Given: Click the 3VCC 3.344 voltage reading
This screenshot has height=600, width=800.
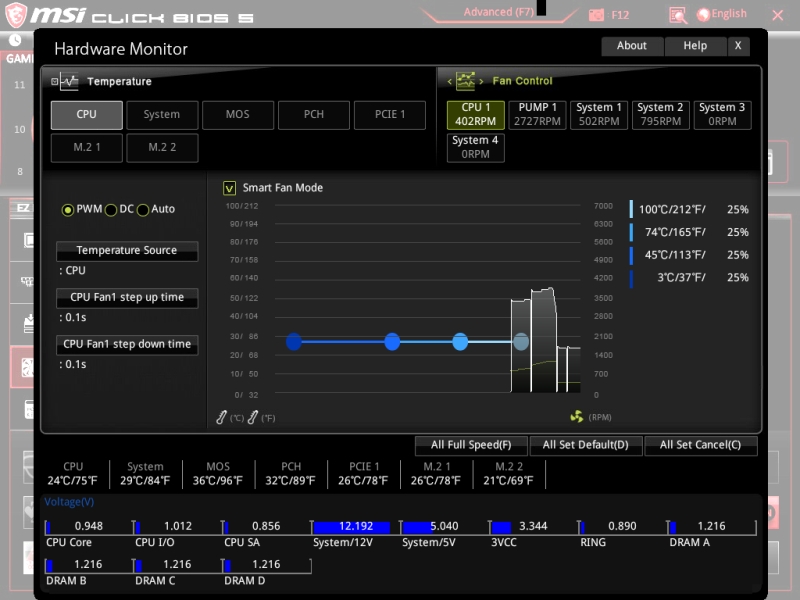Looking at the screenshot, I should click(x=533, y=527).
